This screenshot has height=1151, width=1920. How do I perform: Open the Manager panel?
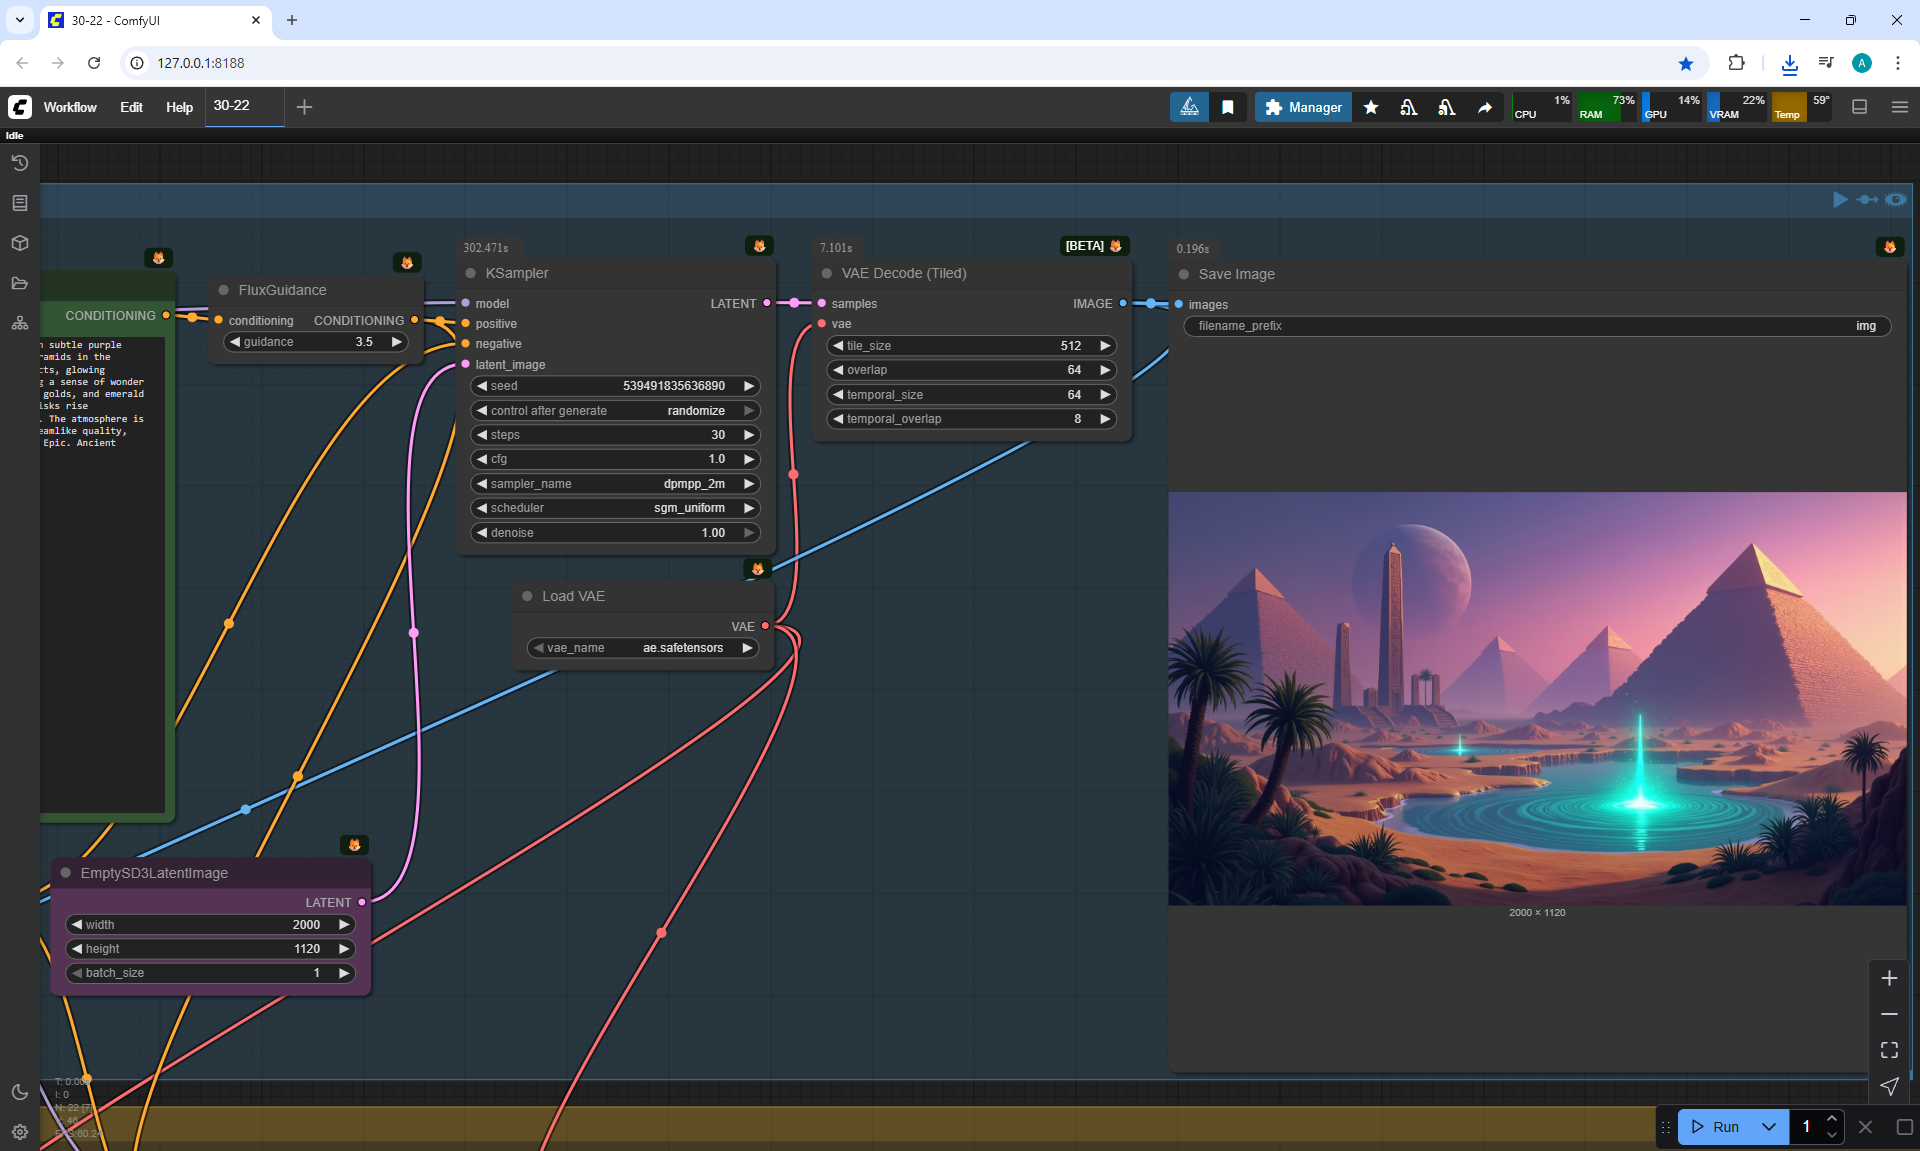1303,107
